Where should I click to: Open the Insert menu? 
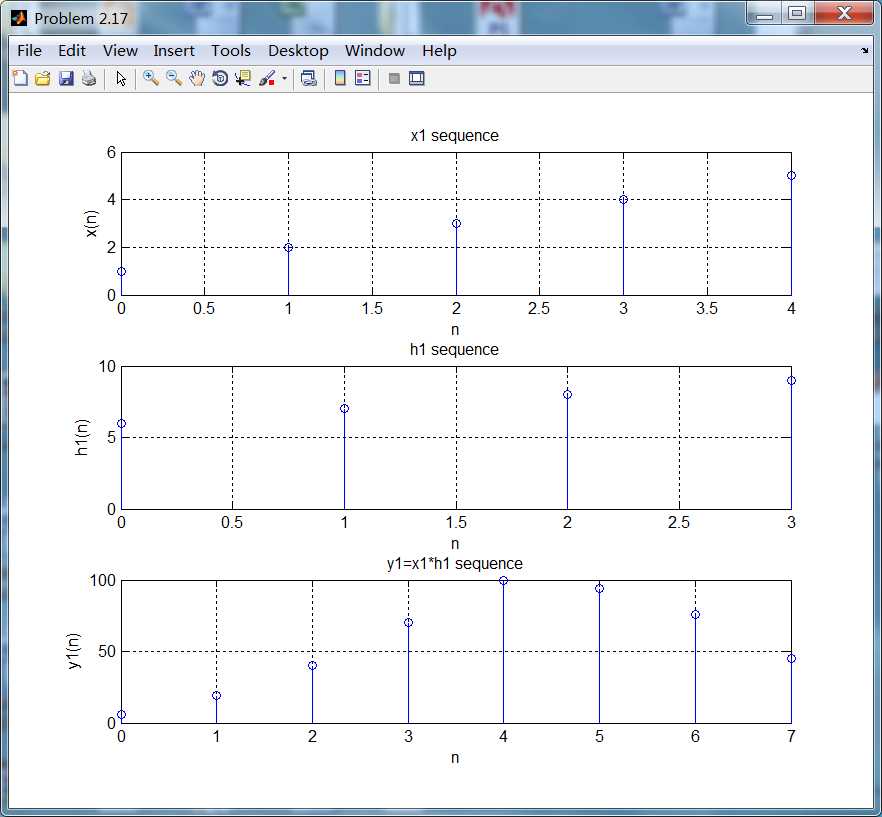pyautogui.click(x=174, y=51)
